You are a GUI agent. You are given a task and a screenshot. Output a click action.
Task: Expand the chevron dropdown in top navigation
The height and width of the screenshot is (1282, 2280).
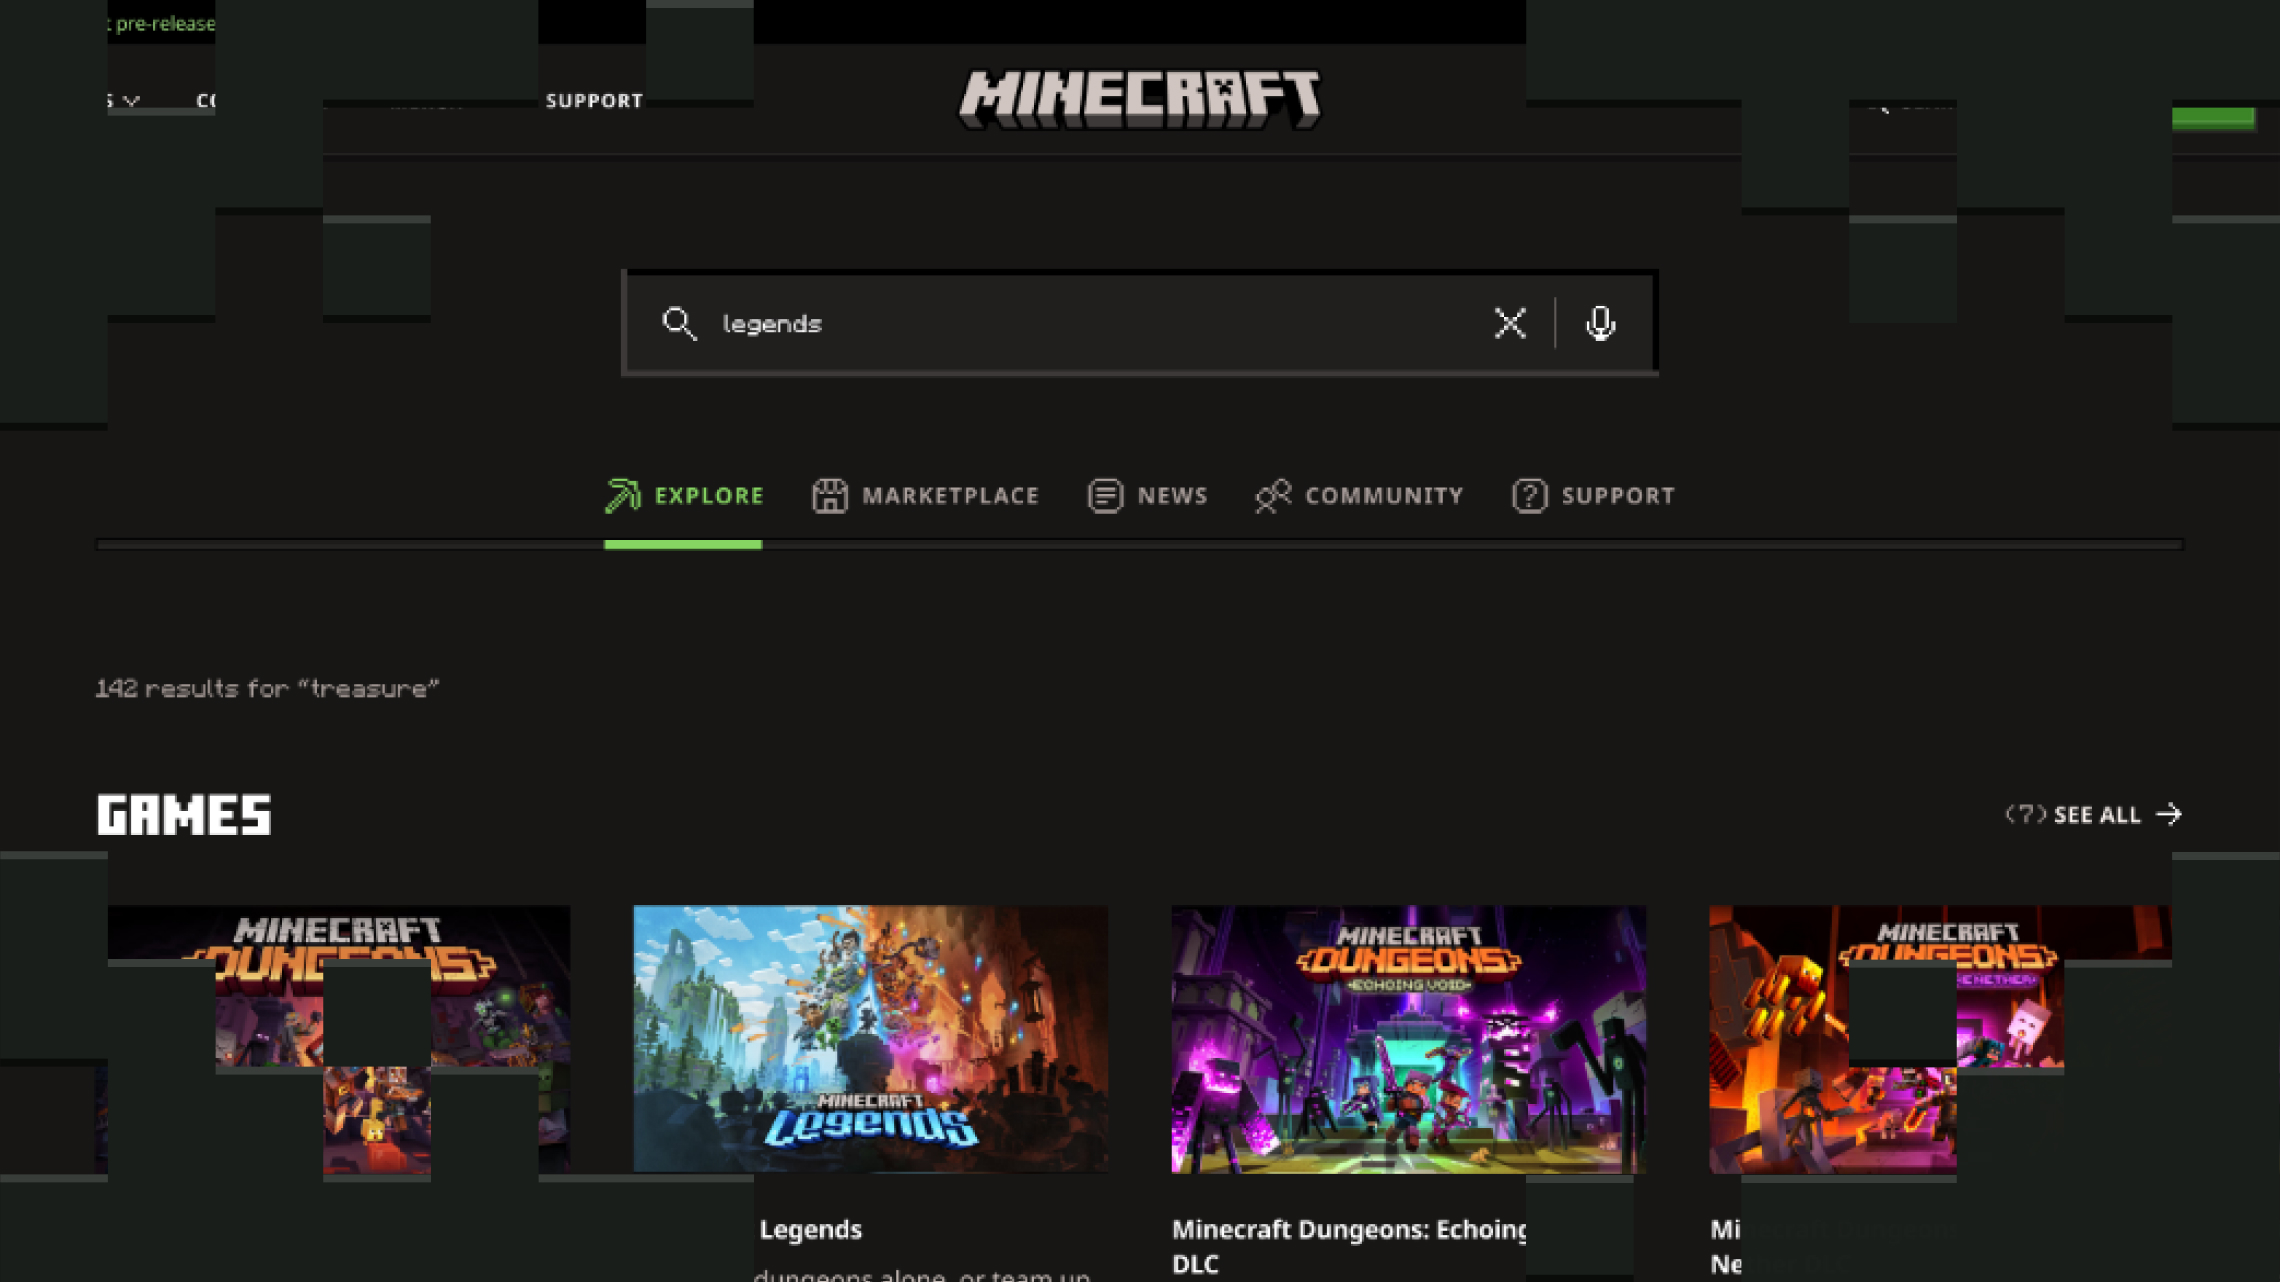(131, 101)
